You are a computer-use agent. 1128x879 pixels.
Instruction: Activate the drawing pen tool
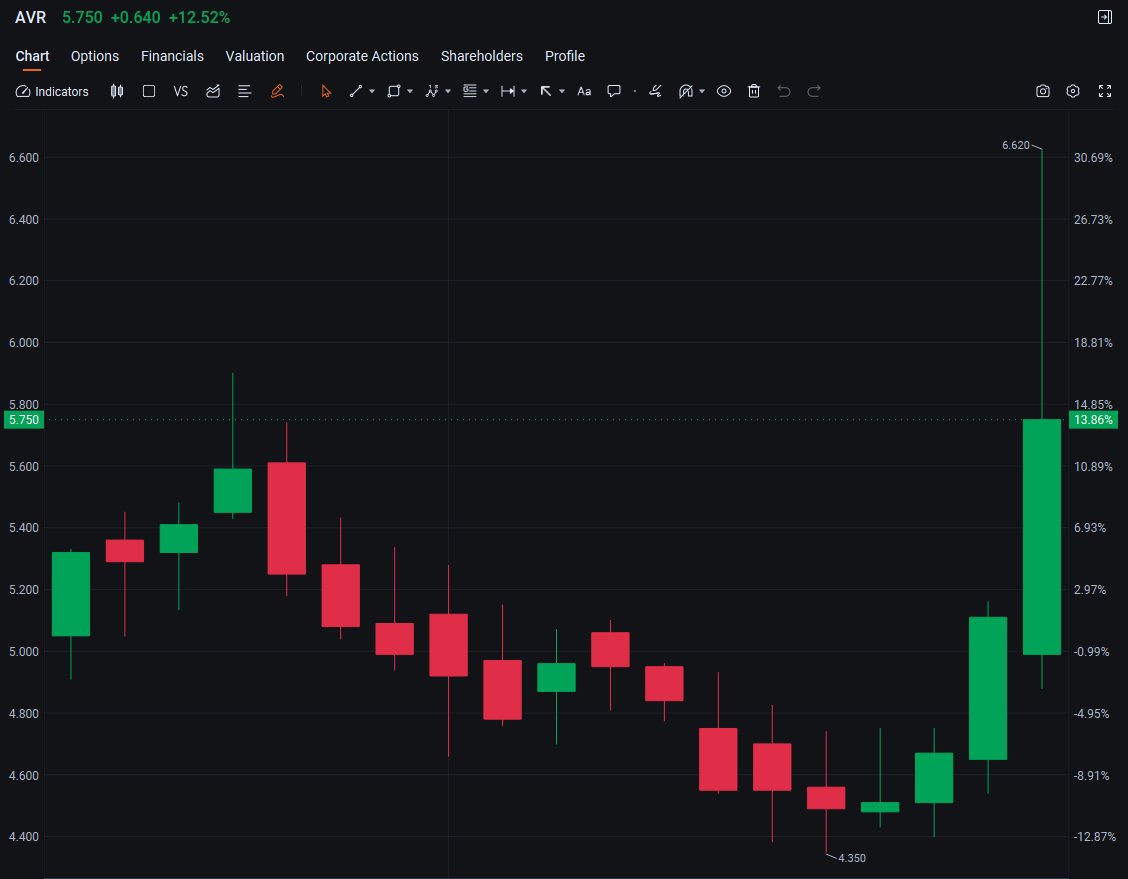[x=278, y=91]
